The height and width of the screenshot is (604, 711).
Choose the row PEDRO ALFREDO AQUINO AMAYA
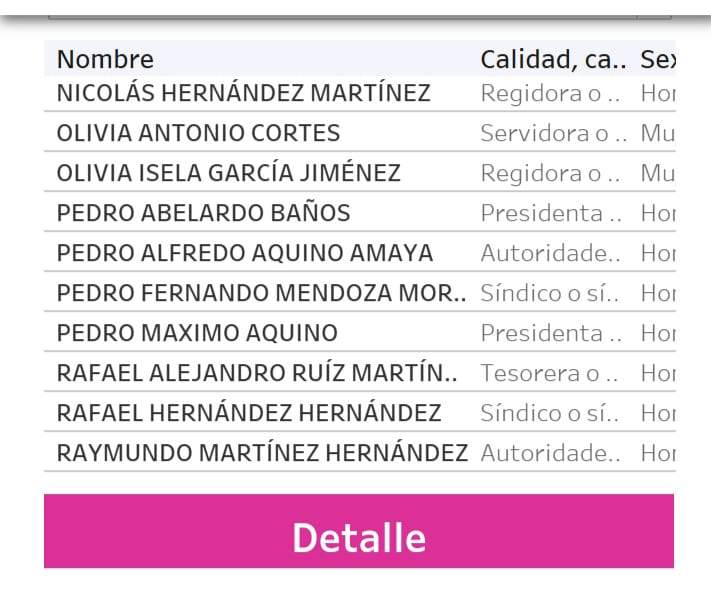pos(245,253)
